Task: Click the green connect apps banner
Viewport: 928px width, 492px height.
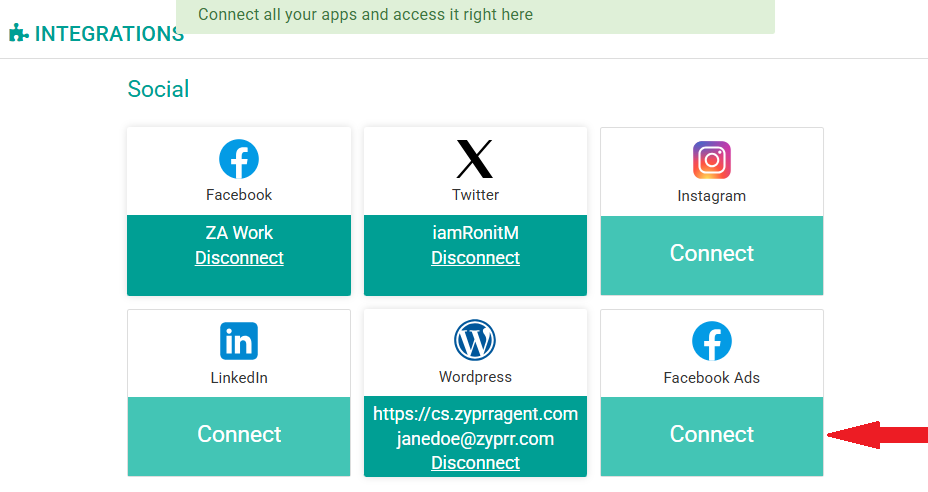Action: tap(475, 16)
